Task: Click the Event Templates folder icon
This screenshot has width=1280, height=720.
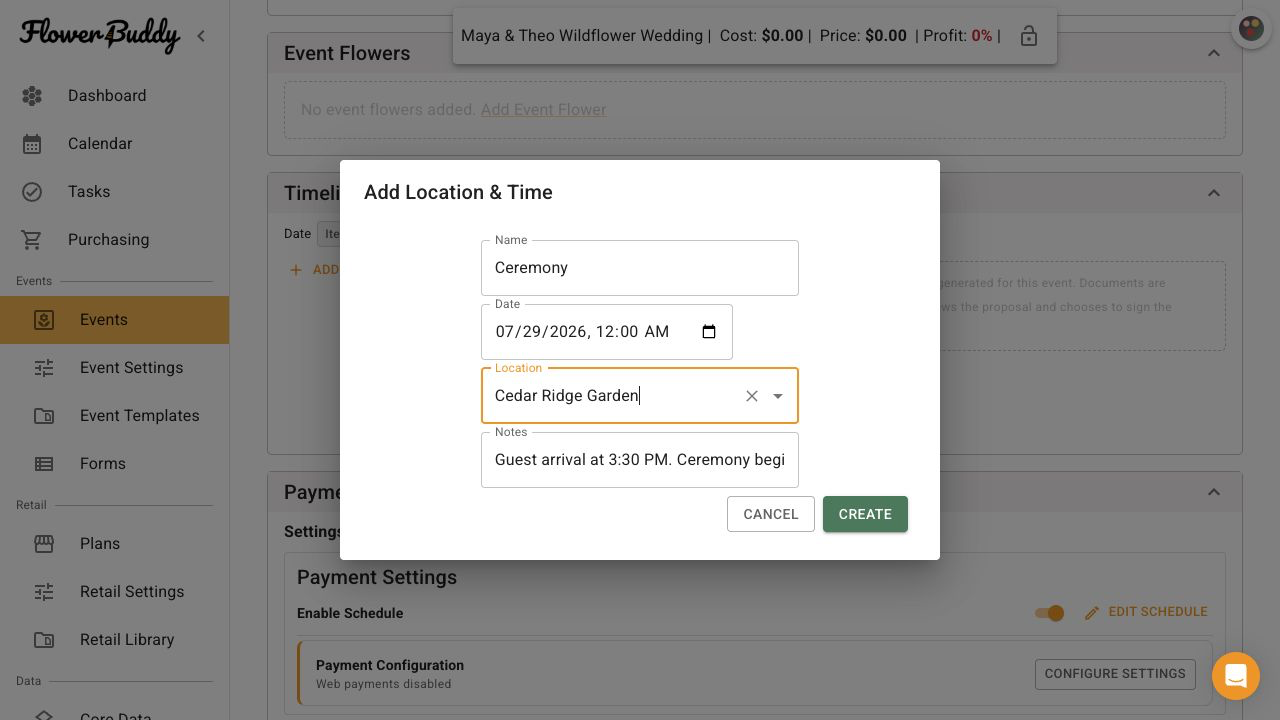Action: coord(44,416)
